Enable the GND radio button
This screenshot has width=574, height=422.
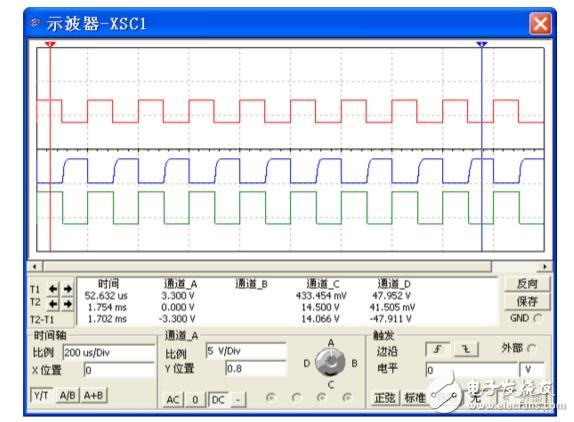click(537, 318)
